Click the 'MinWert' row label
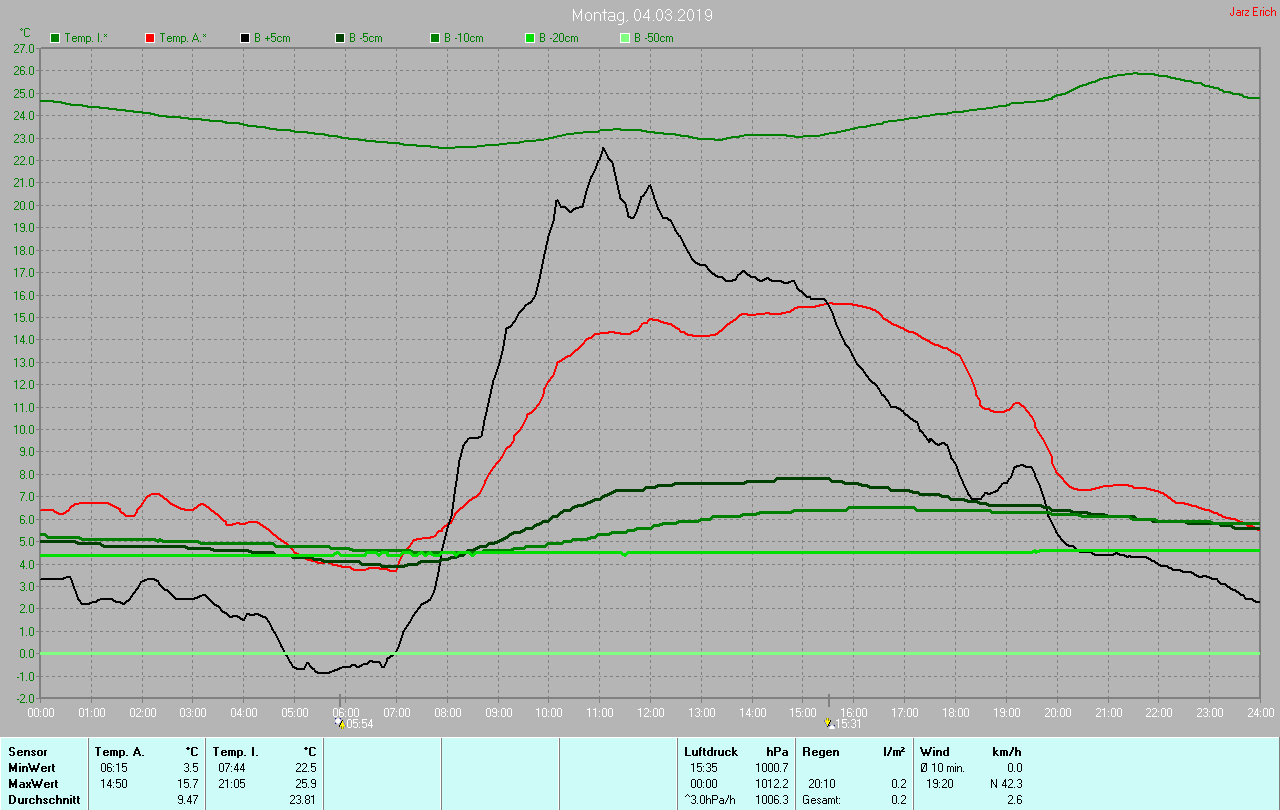This screenshot has height=810, width=1280. [30, 767]
